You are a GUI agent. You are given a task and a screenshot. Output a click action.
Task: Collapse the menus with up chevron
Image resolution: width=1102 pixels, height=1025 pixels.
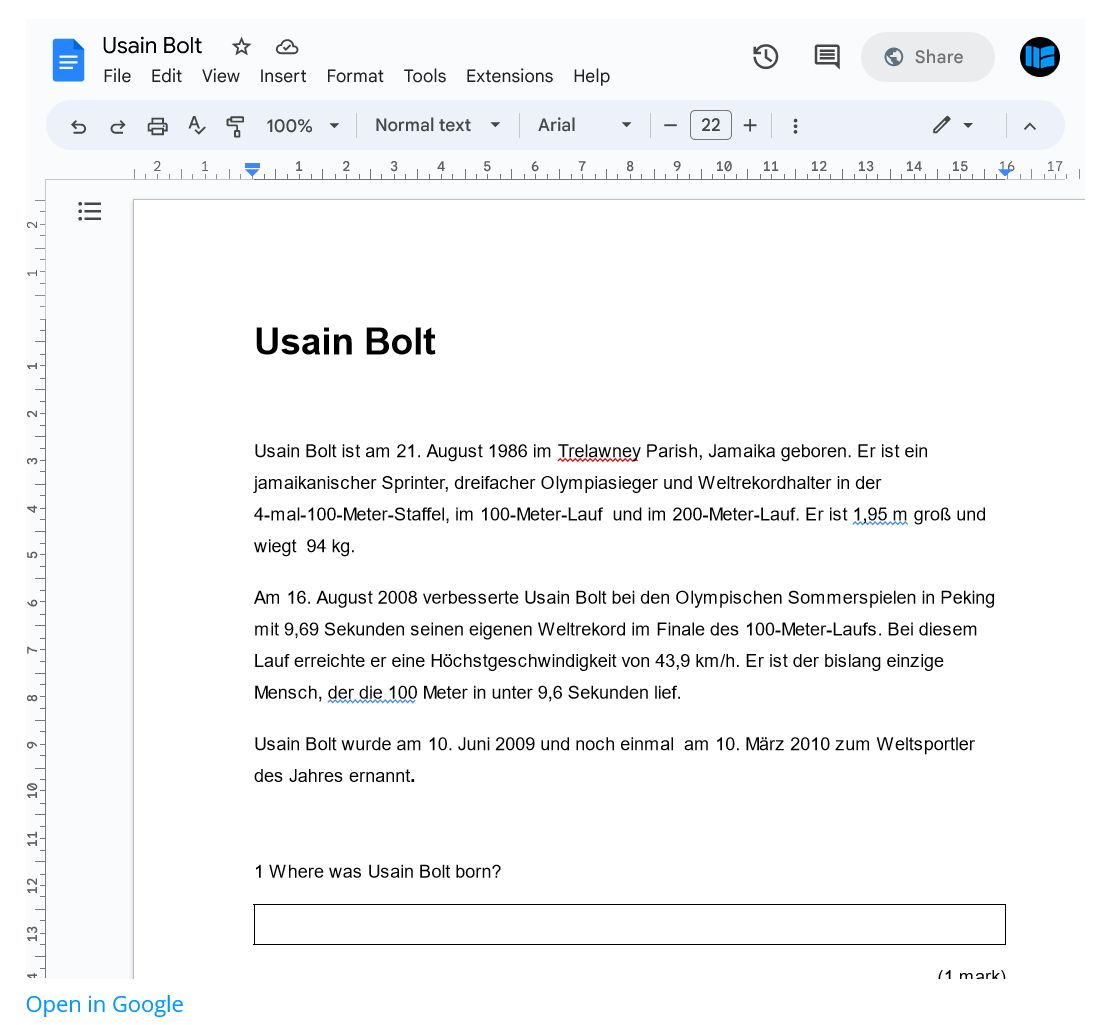[1029, 126]
